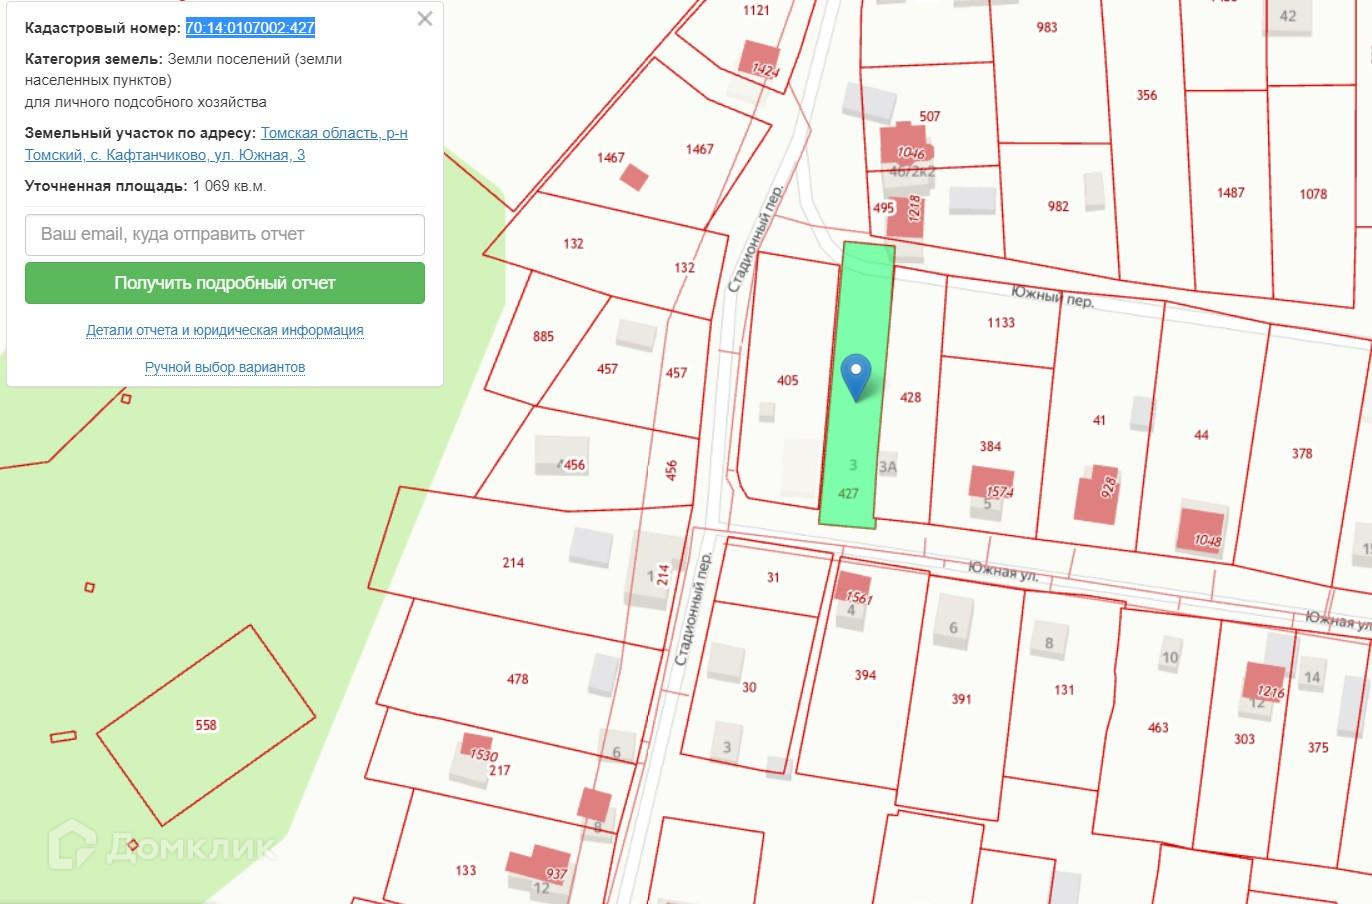Click the highlighted parcel label 427
This screenshot has height=904, width=1372.
tap(848, 493)
